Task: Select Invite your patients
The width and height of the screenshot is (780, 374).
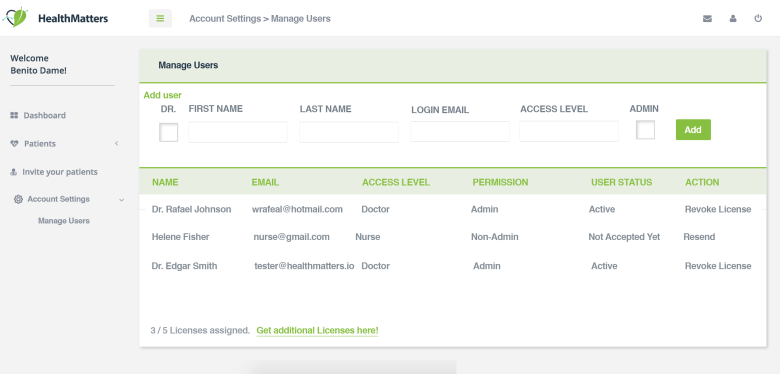Action: [60, 172]
